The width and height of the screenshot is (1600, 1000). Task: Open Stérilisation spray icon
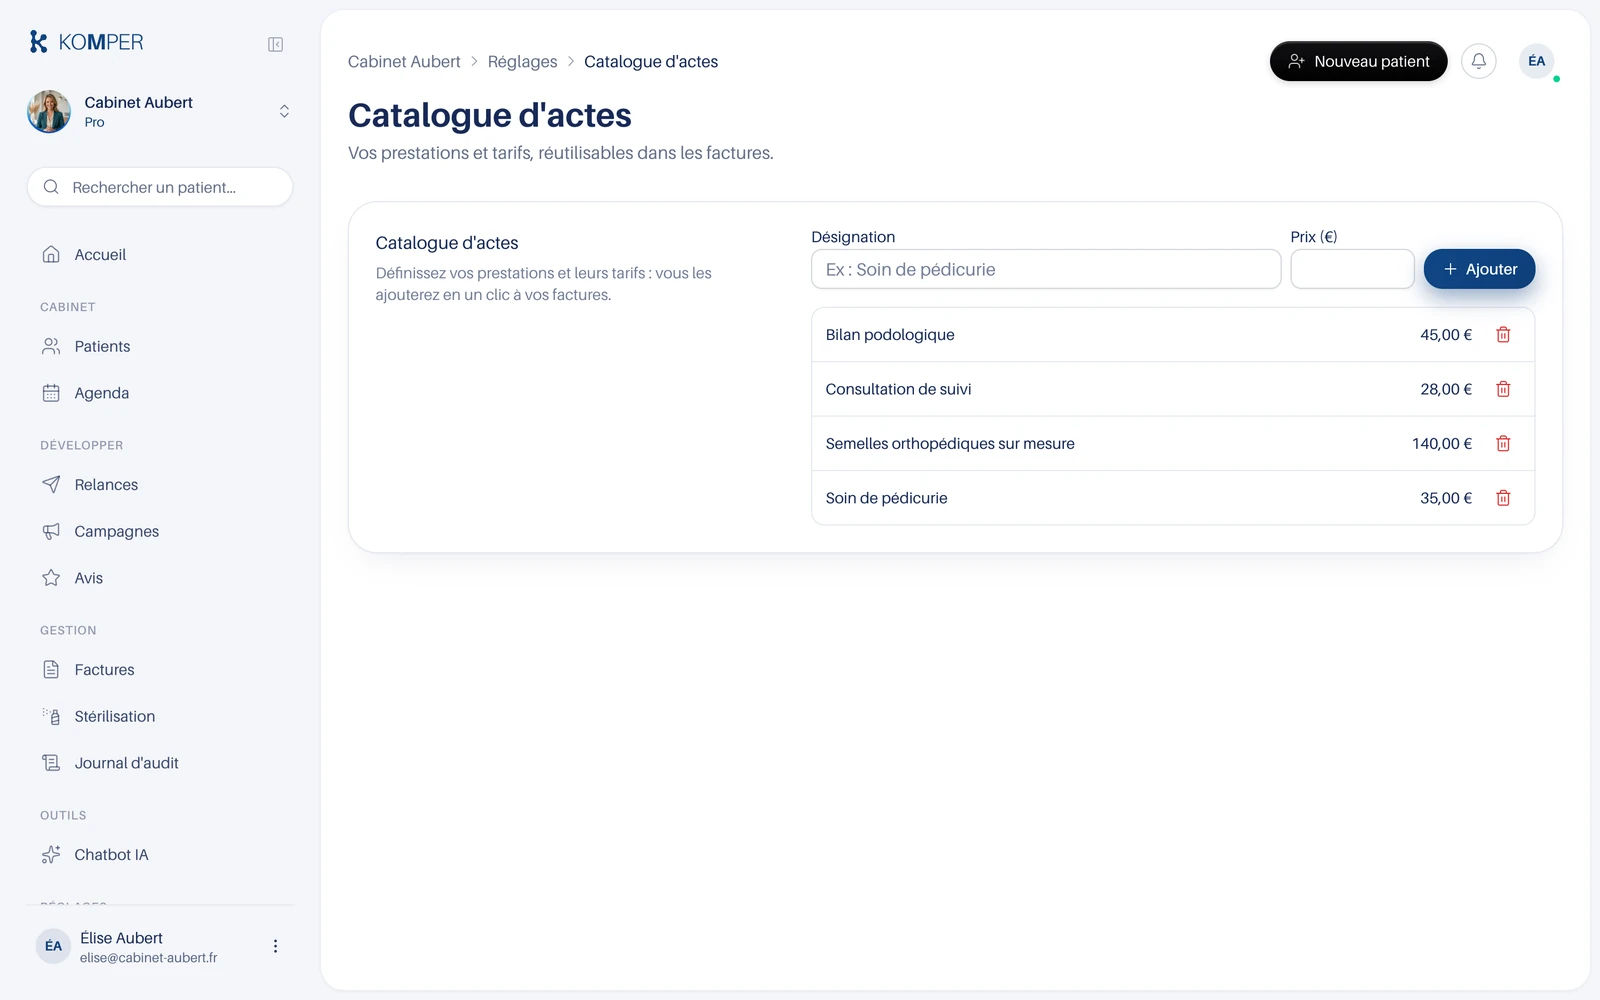pyautogui.click(x=51, y=716)
